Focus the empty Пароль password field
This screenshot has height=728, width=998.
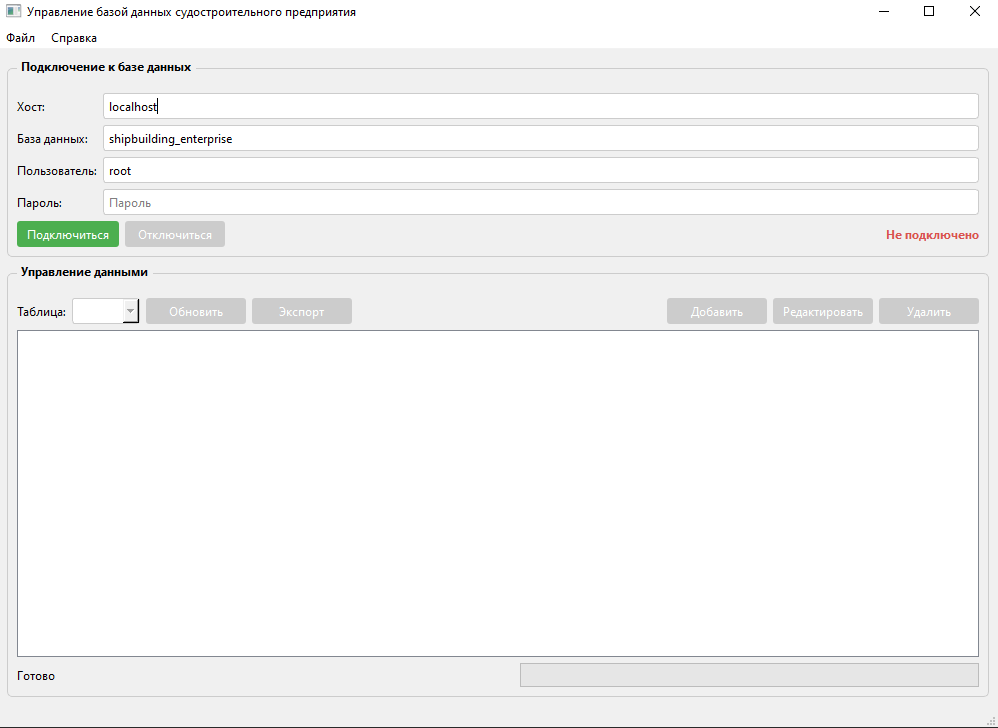coord(540,202)
